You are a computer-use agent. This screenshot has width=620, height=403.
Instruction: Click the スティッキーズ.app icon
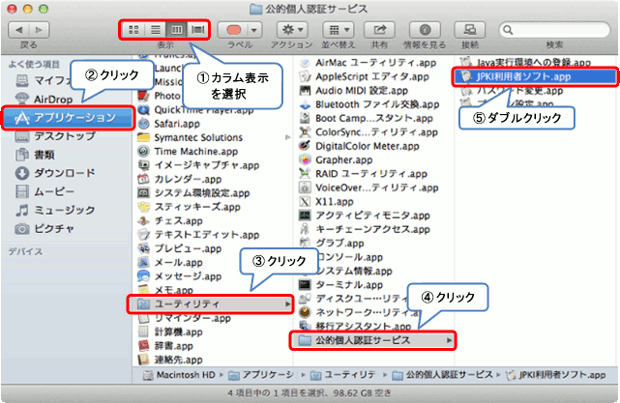pyautogui.click(x=143, y=207)
